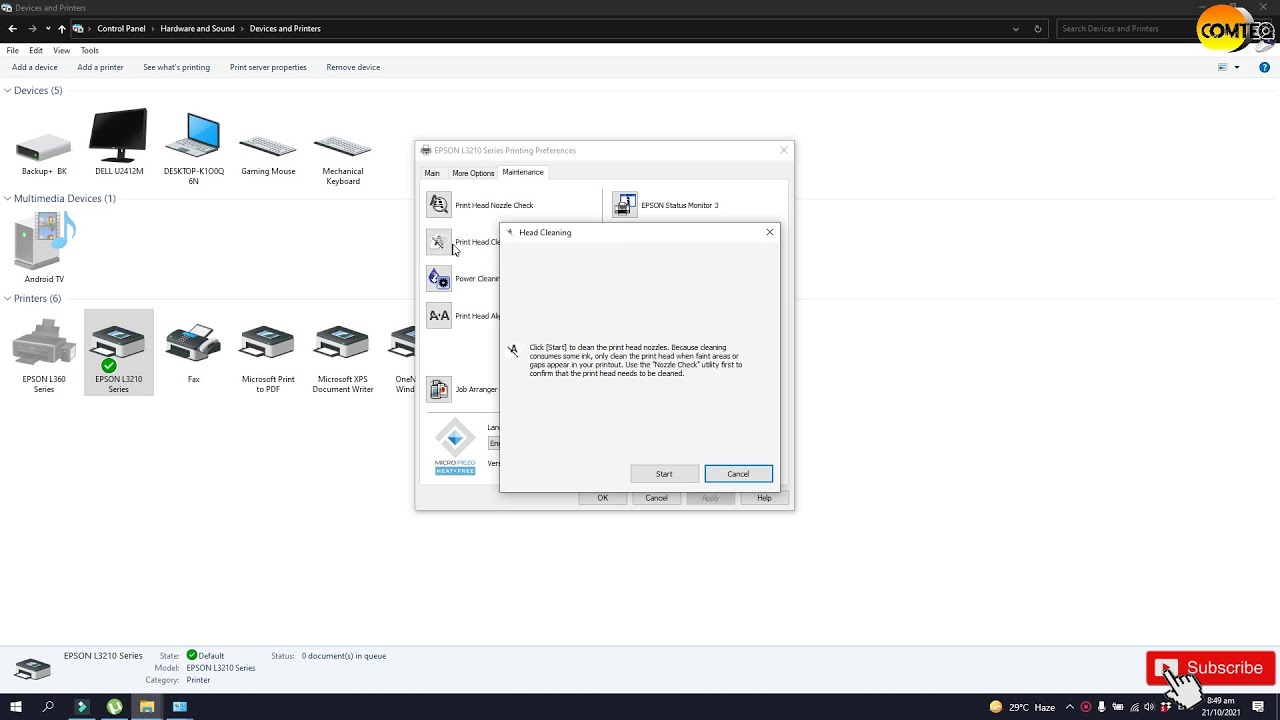Click Cancel in Printing Preferences window
Screen dimensions: 1280x720
click(x=656, y=498)
